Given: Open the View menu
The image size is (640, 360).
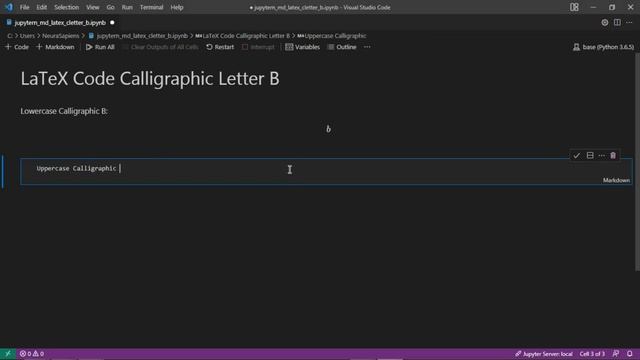Looking at the screenshot, I should (x=93, y=7).
